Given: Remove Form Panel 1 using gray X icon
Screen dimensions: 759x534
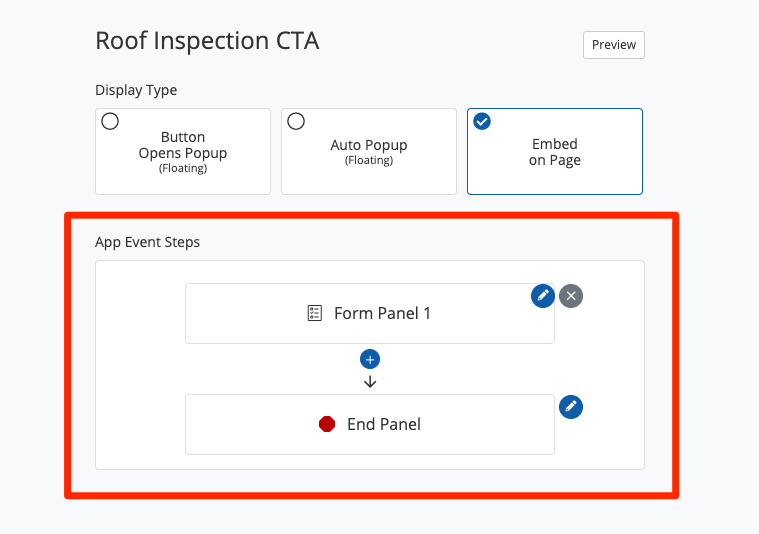Looking at the screenshot, I should coord(570,296).
